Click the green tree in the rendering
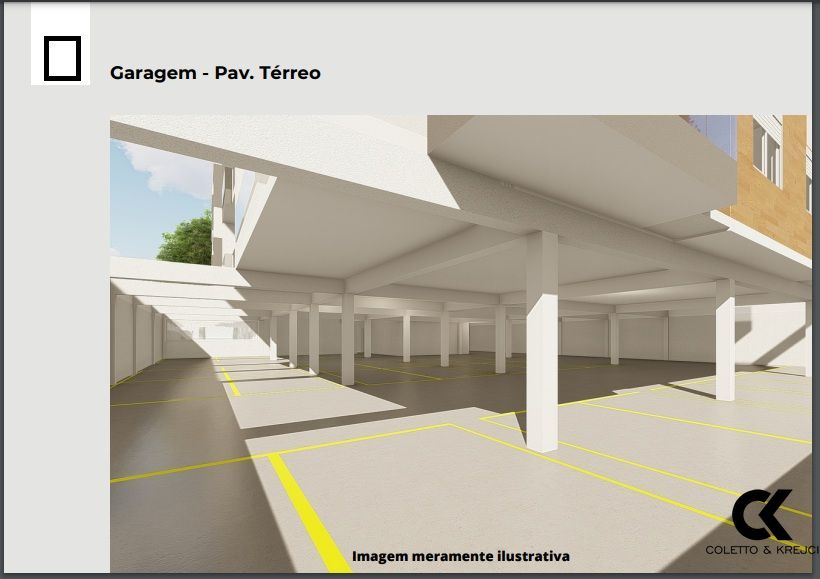 point(187,240)
